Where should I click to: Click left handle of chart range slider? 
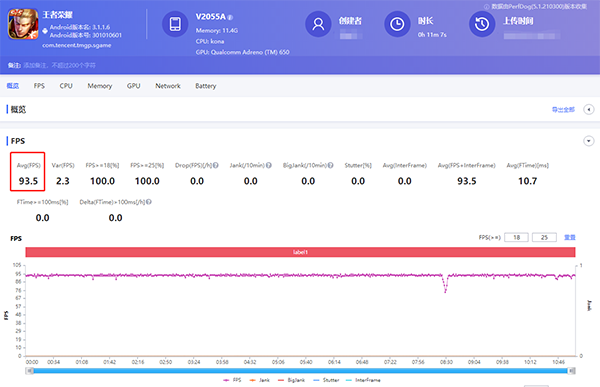pos(30,371)
